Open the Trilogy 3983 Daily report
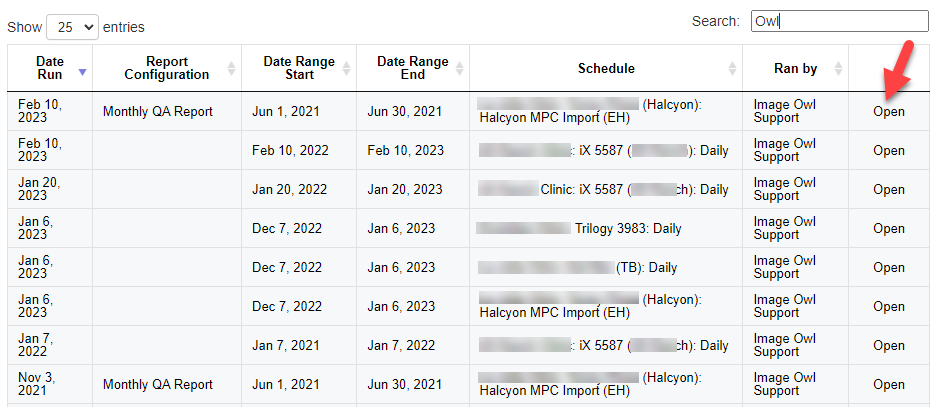The width and height of the screenshot is (935, 407). click(x=888, y=229)
